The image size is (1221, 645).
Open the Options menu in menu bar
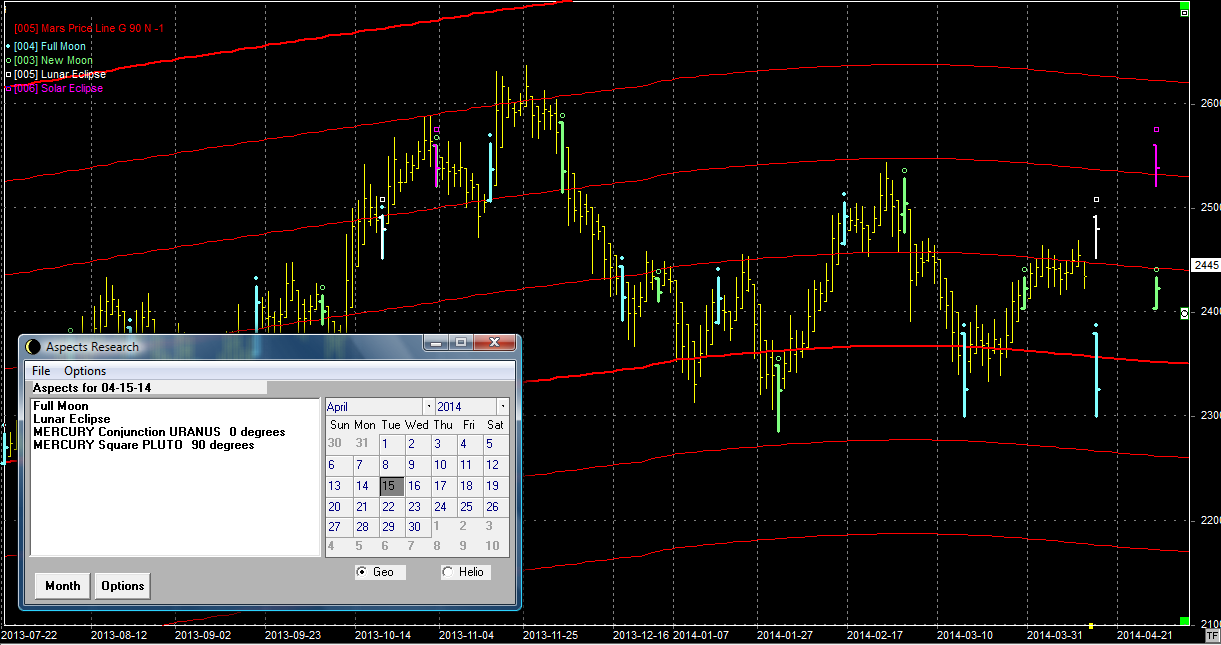click(x=85, y=371)
